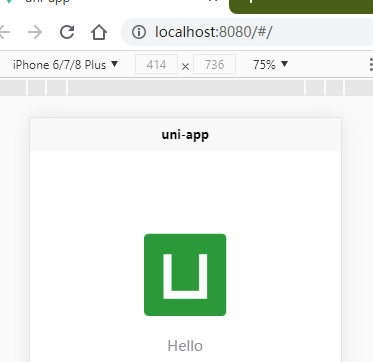Click the Hello text

185,346
